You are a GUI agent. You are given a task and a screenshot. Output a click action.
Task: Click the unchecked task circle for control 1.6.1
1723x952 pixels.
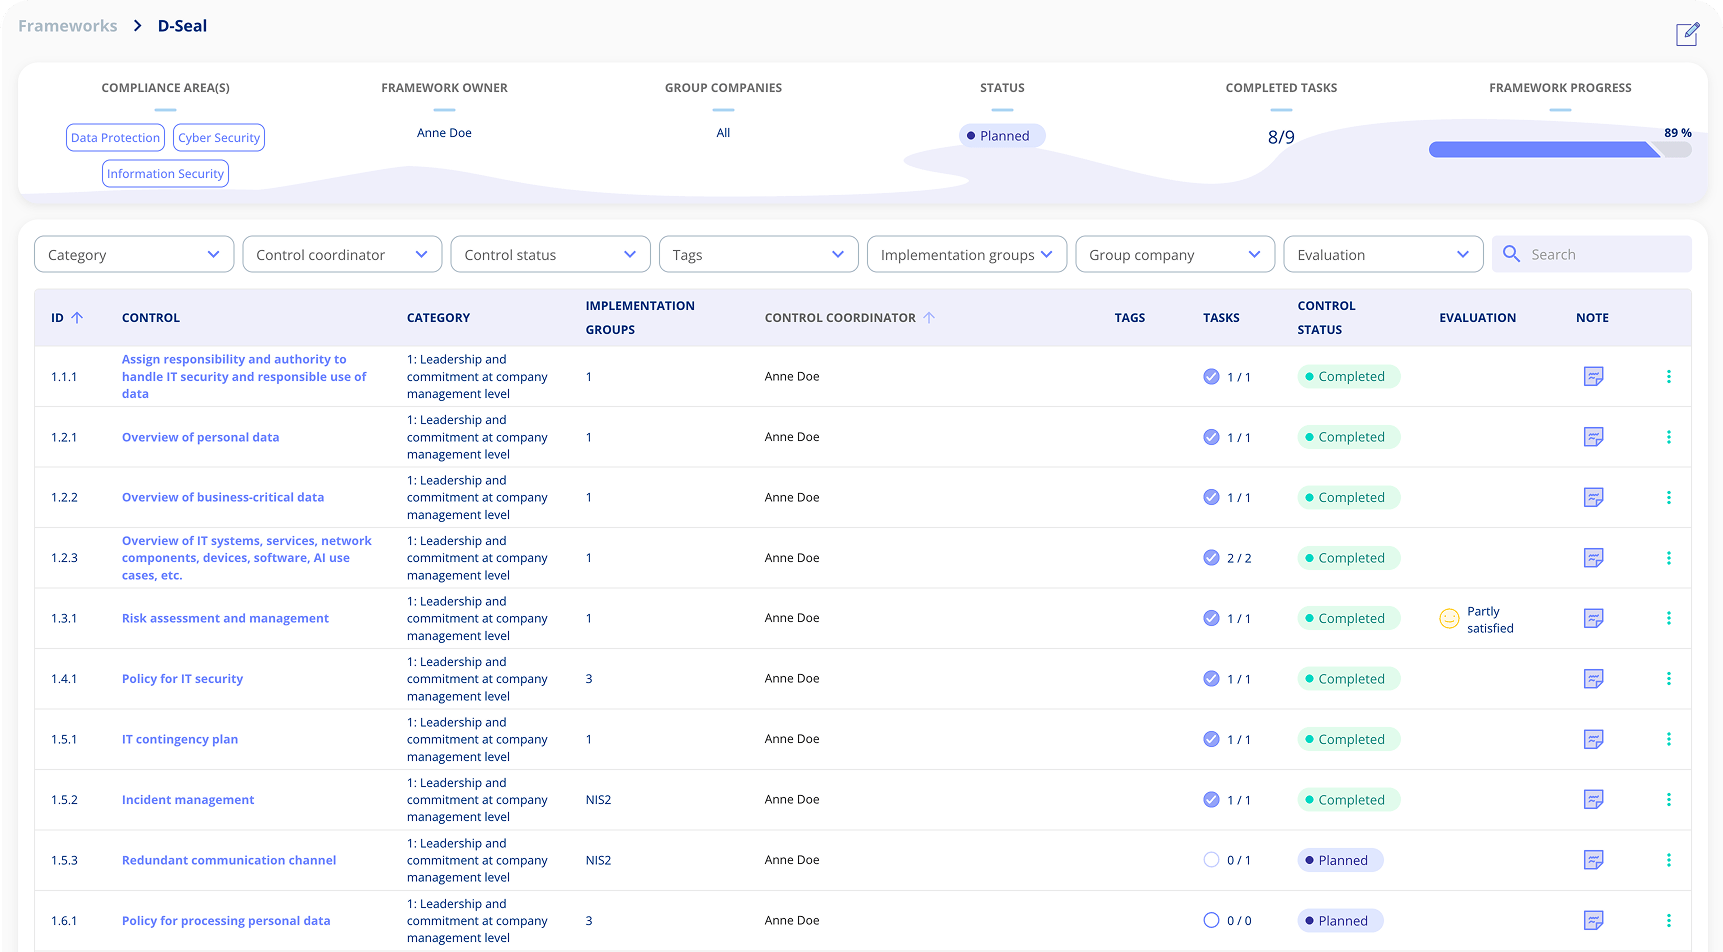tap(1210, 920)
